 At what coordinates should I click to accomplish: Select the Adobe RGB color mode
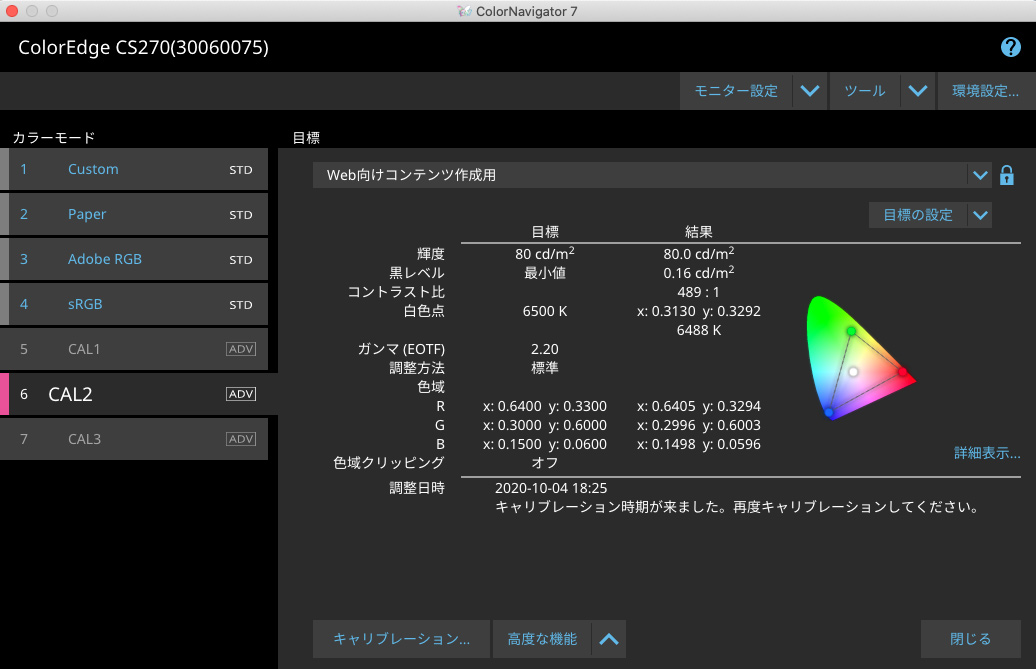click(x=134, y=259)
